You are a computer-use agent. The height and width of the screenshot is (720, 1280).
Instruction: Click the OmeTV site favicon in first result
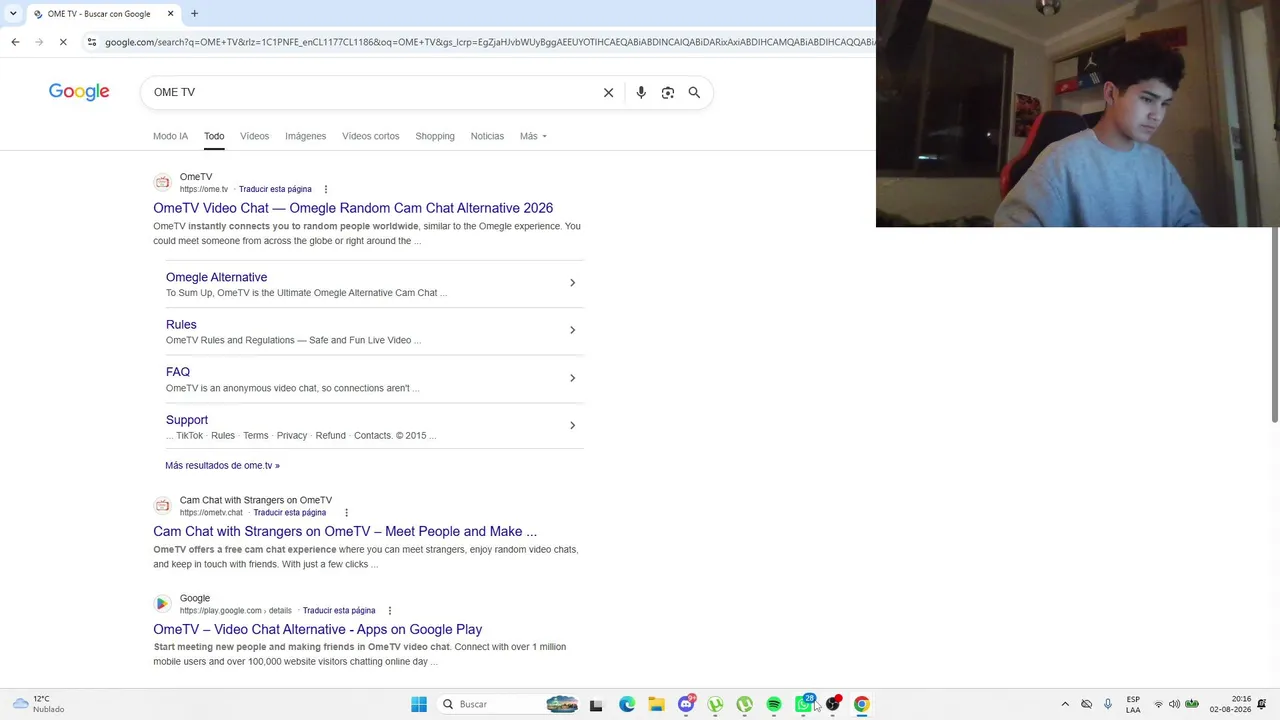tap(162, 182)
